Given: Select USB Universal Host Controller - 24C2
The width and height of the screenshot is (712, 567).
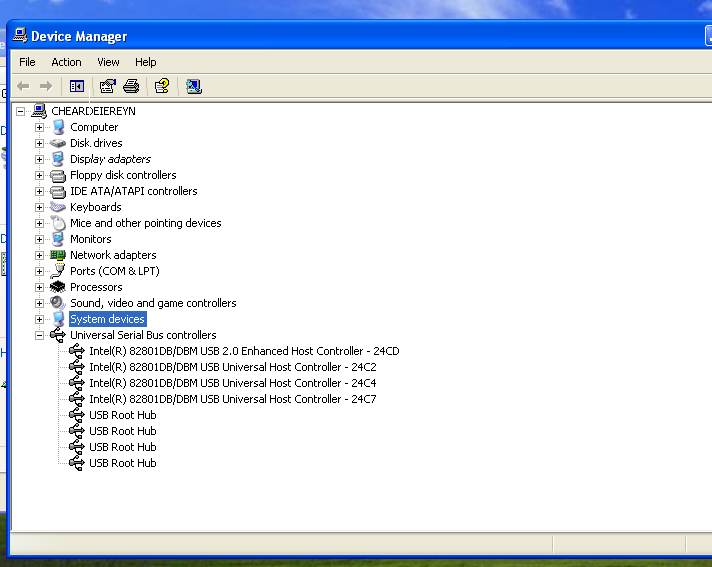Looking at the screenshot, I should (x=233, y=367).
